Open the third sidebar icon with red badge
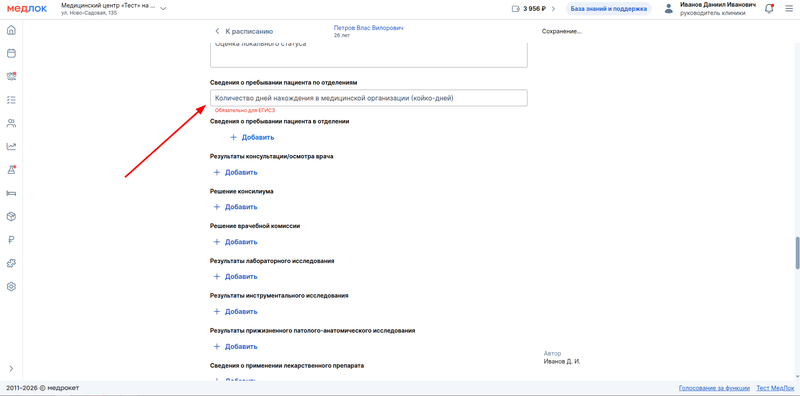This screenshot has height=396, width=800. [11, 77]
